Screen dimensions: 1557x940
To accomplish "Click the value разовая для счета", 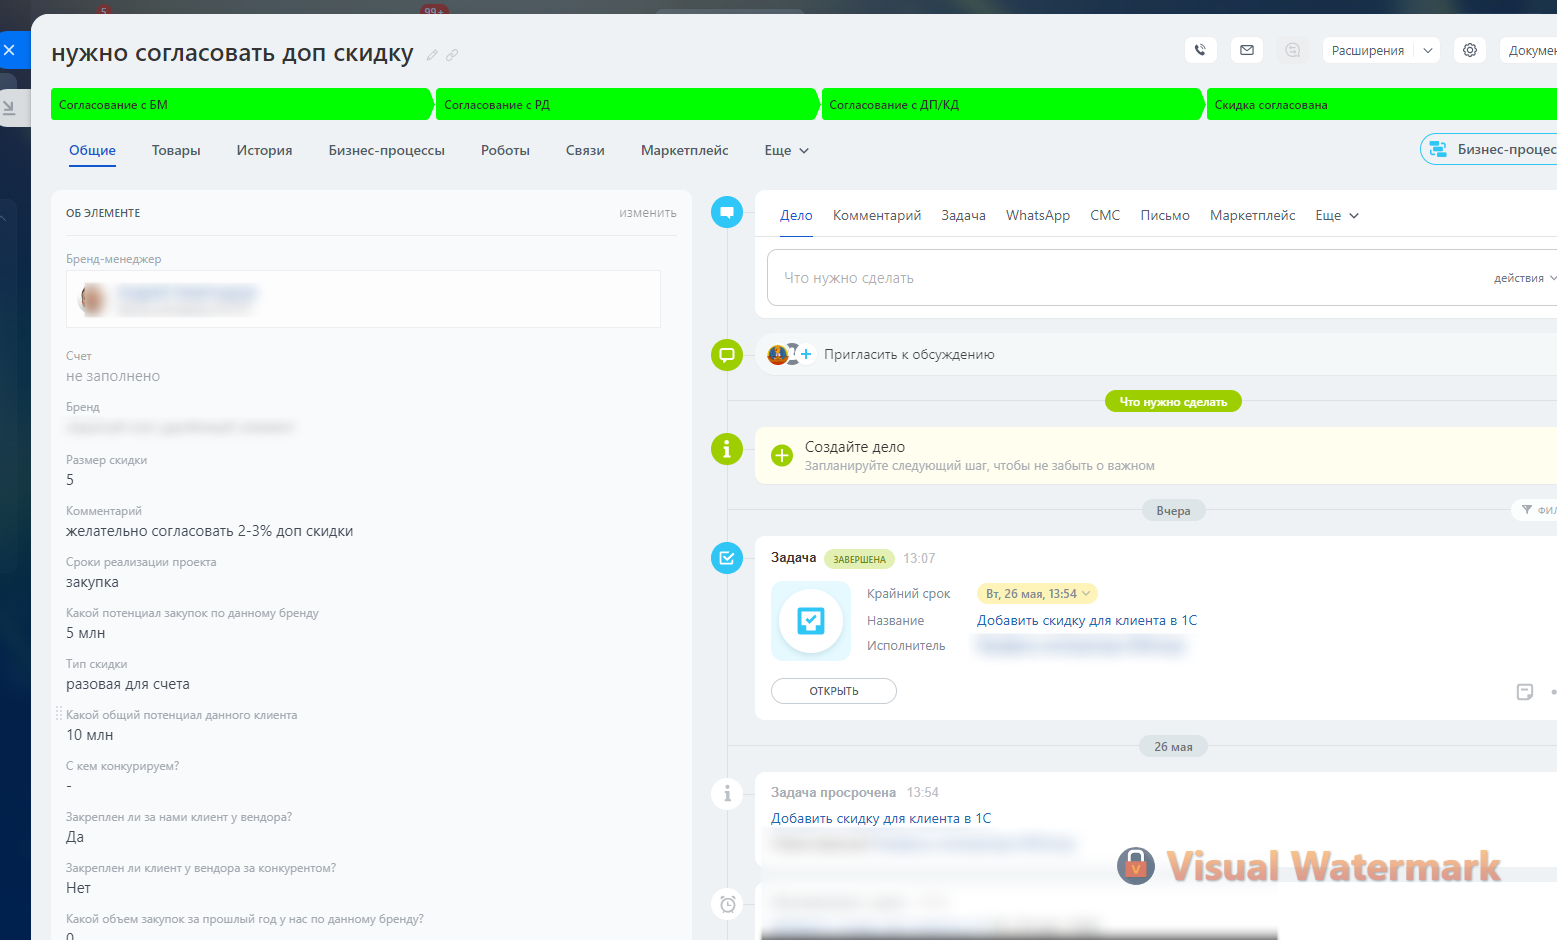I will click(128, 684).
